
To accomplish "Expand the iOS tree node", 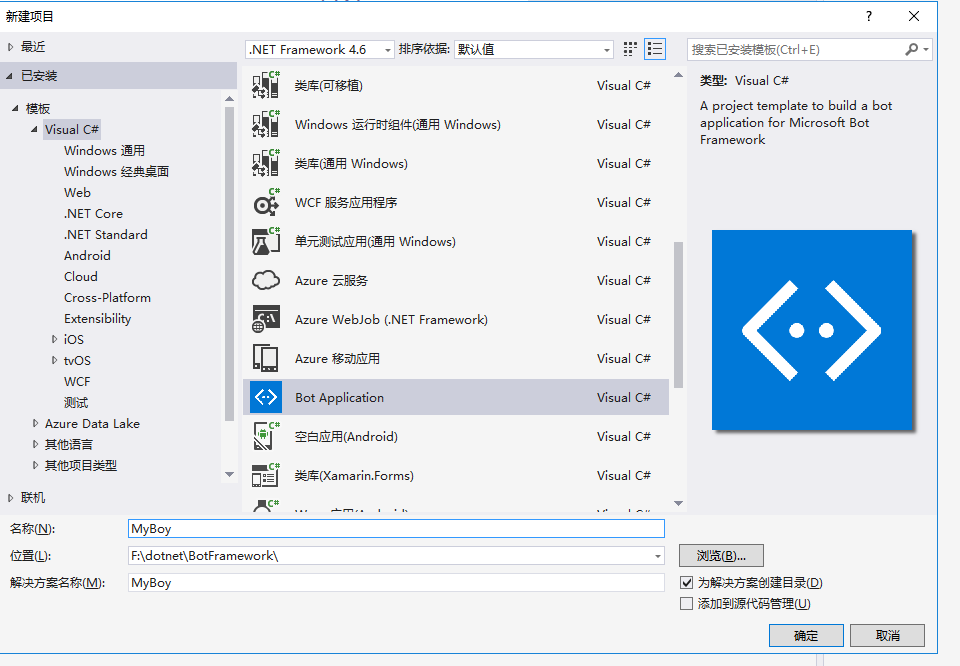I will (x=54, y=339).
